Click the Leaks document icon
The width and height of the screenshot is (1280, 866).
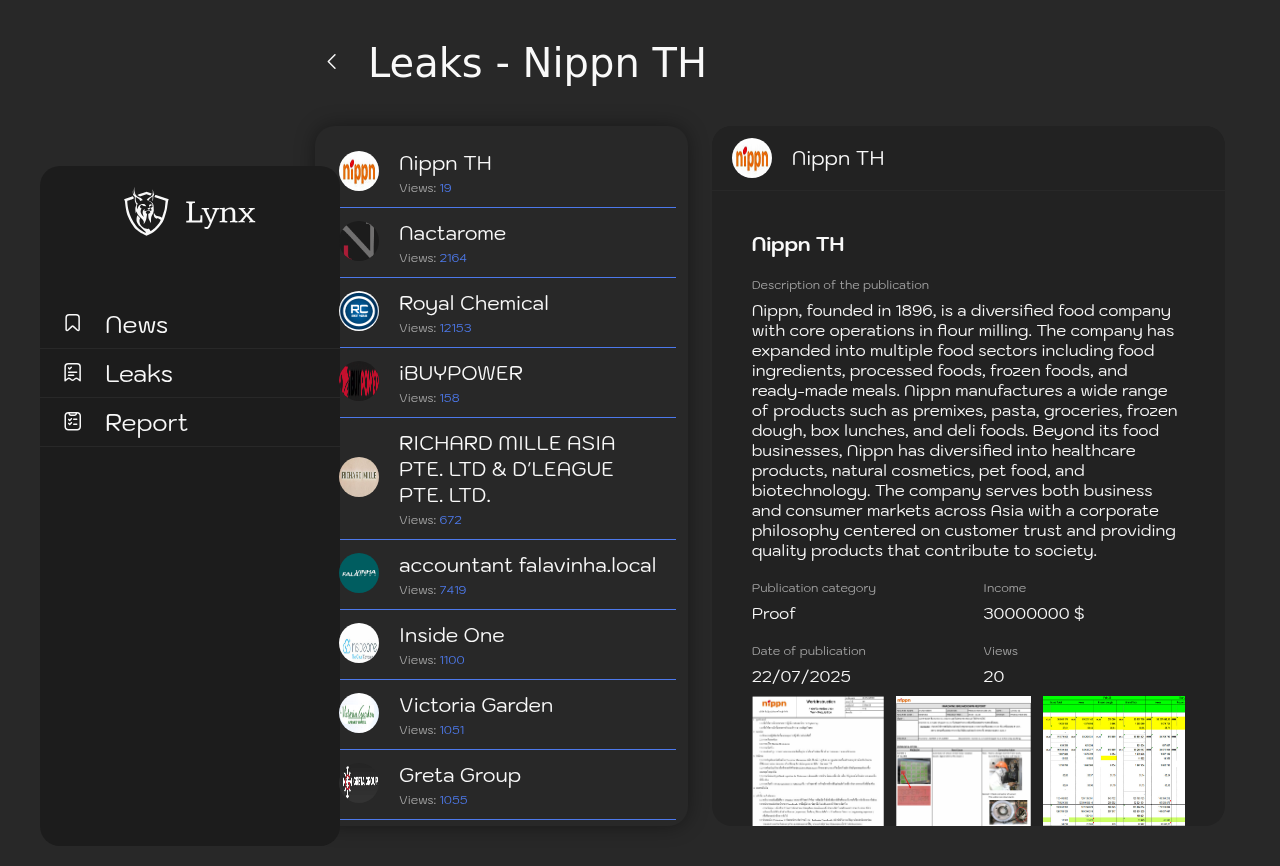coord(73,372)
